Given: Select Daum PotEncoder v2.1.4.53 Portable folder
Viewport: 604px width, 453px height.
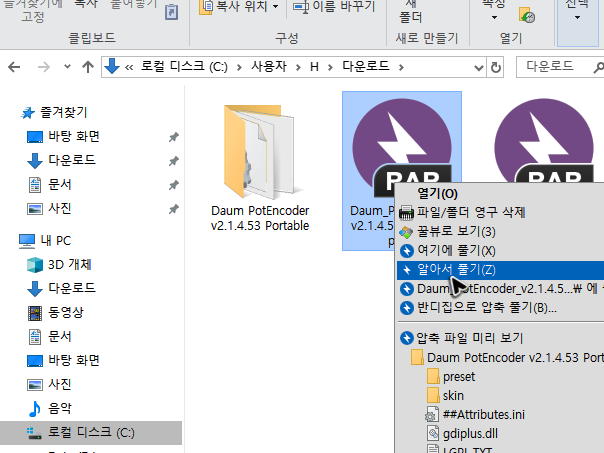Looking at the screenshot, I should 260,168.
